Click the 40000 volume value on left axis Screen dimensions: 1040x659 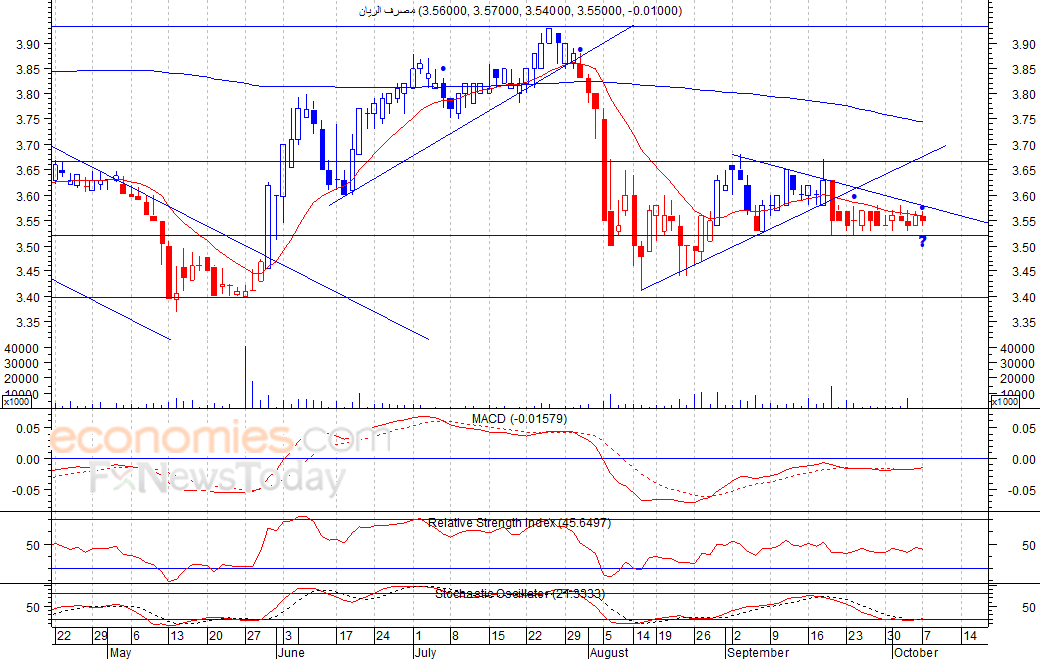(23, 348)
